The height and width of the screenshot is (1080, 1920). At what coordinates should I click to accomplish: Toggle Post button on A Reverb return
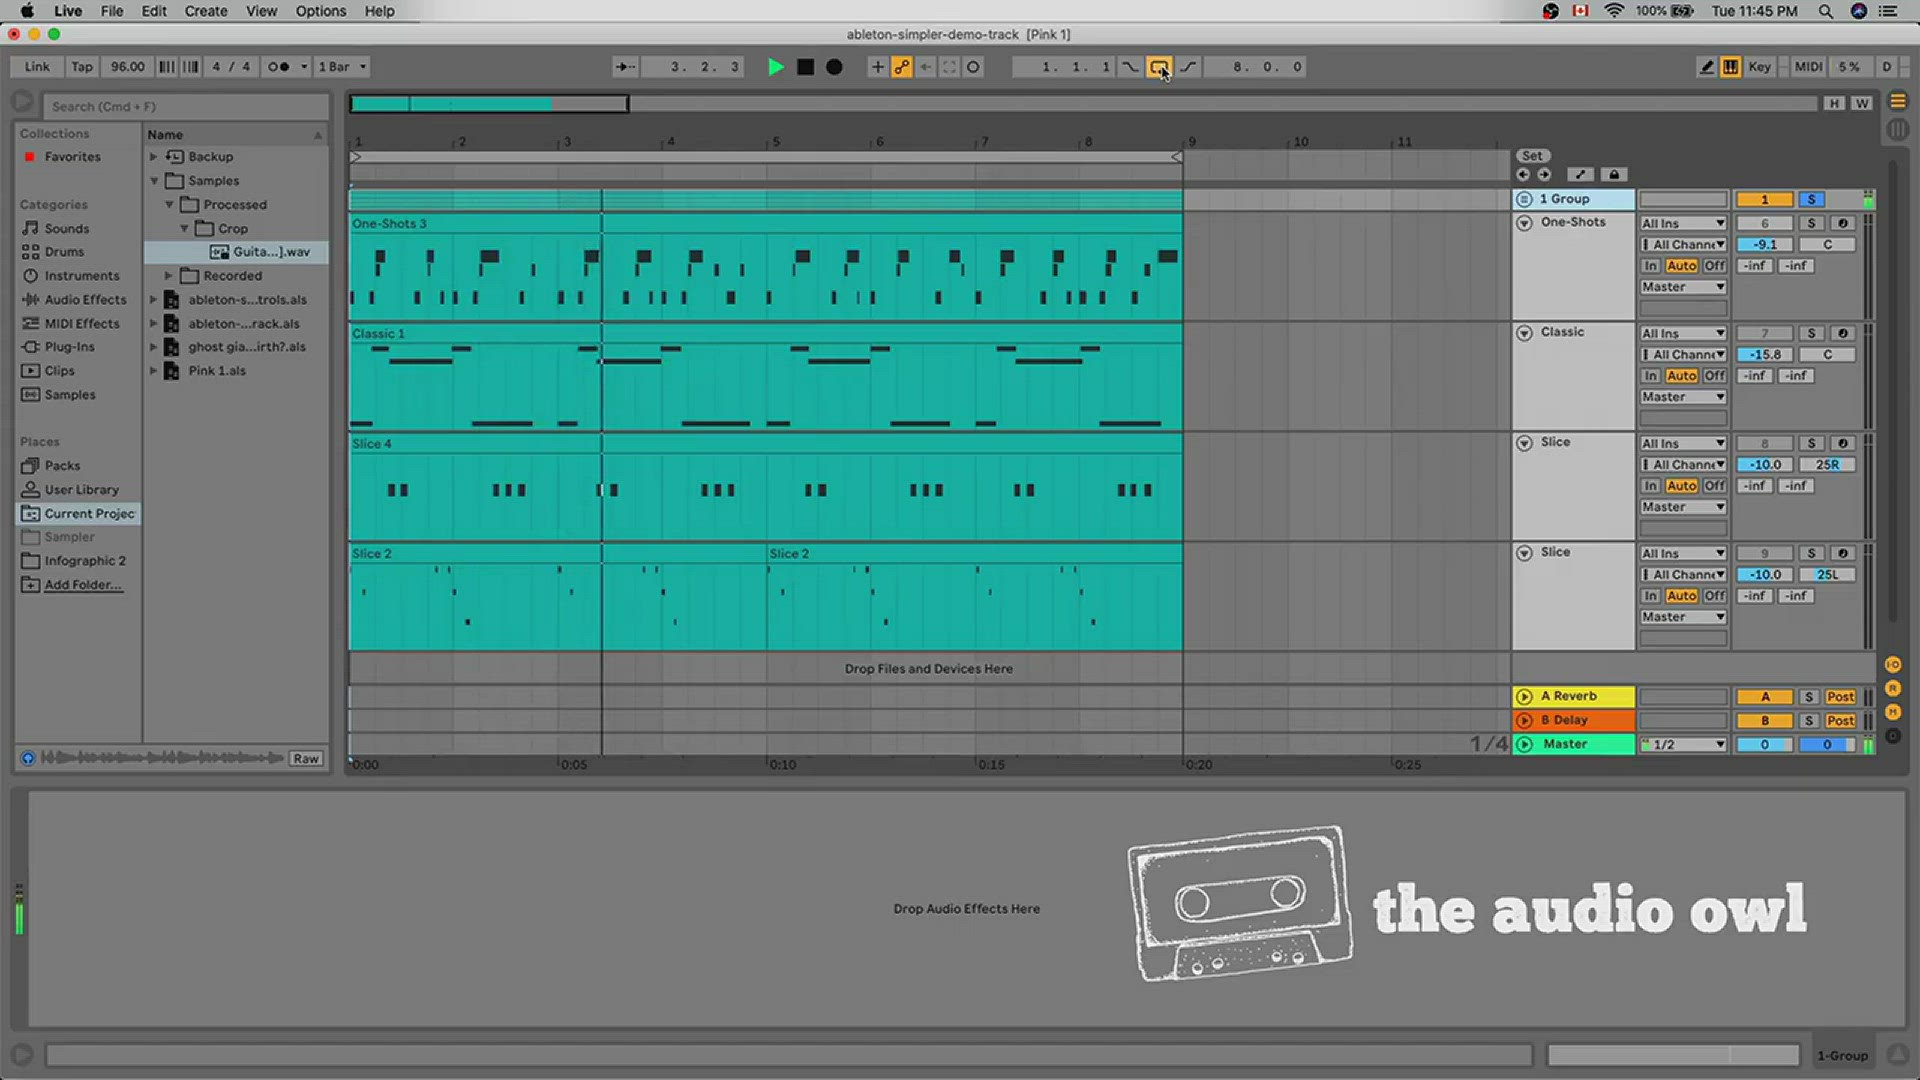pos(1840,697)
